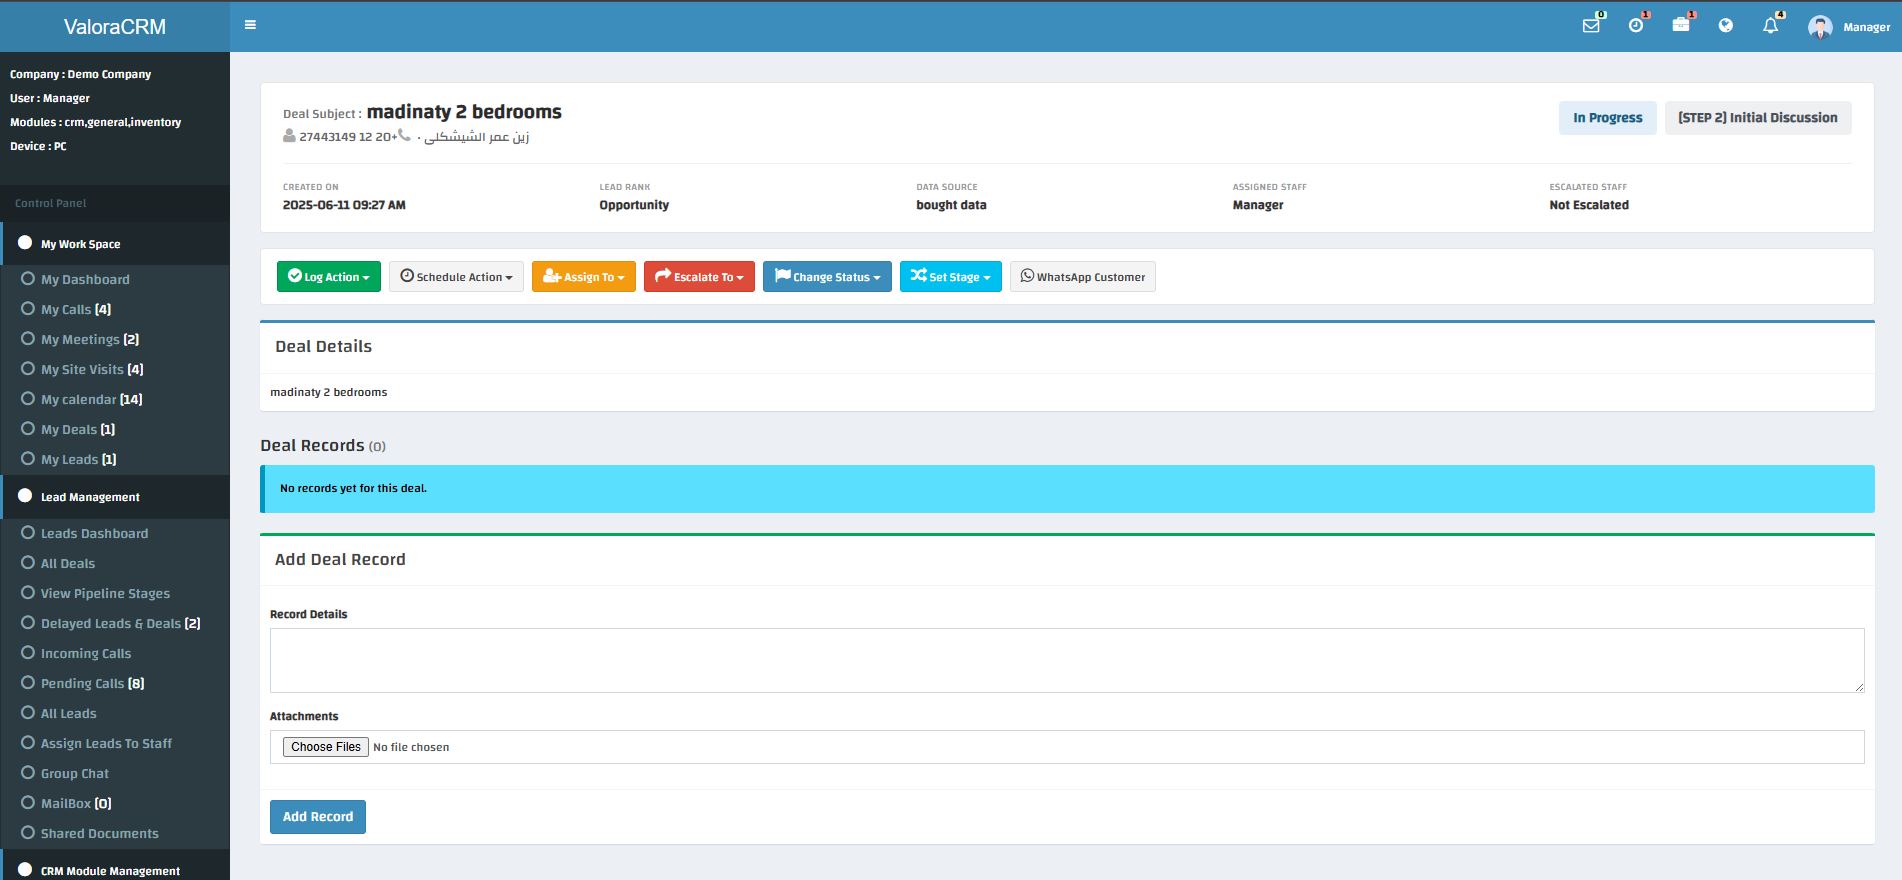Expand the CRM Module Management section
Image resolution: width=1902 pixels, height=880 pixels.
coord(115,867)
